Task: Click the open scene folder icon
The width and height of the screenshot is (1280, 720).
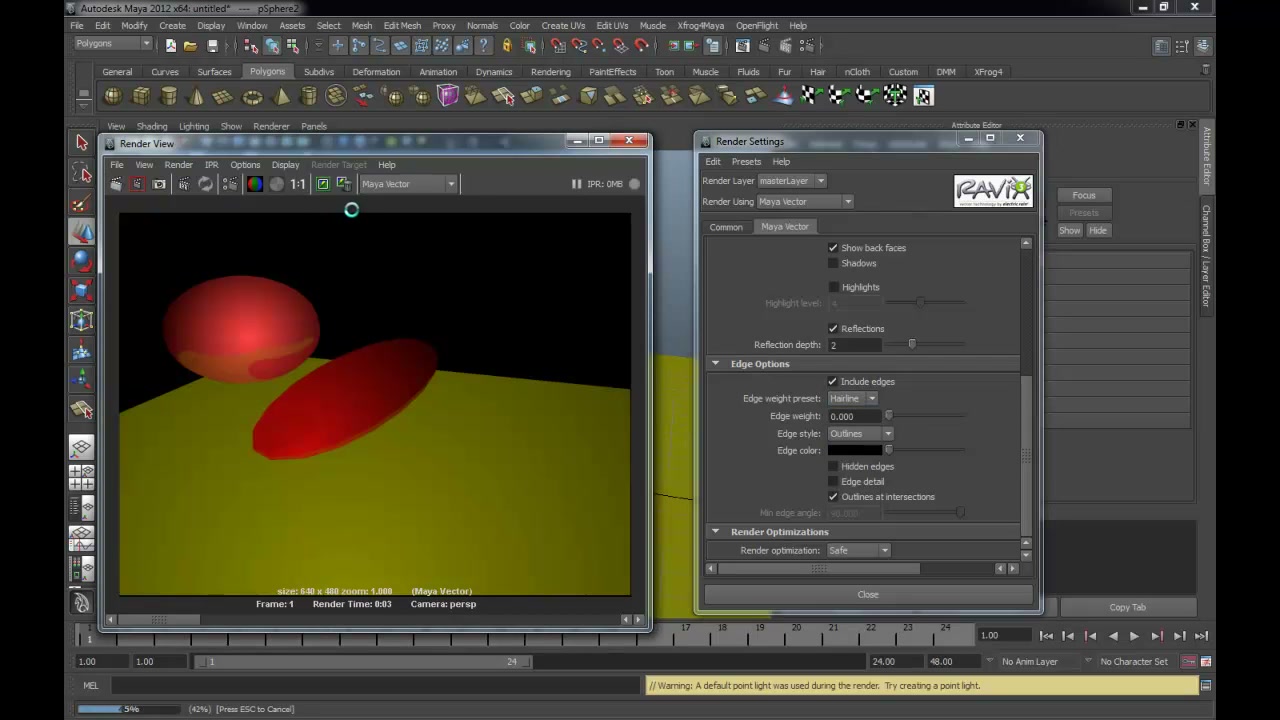Action: (190, 45)
